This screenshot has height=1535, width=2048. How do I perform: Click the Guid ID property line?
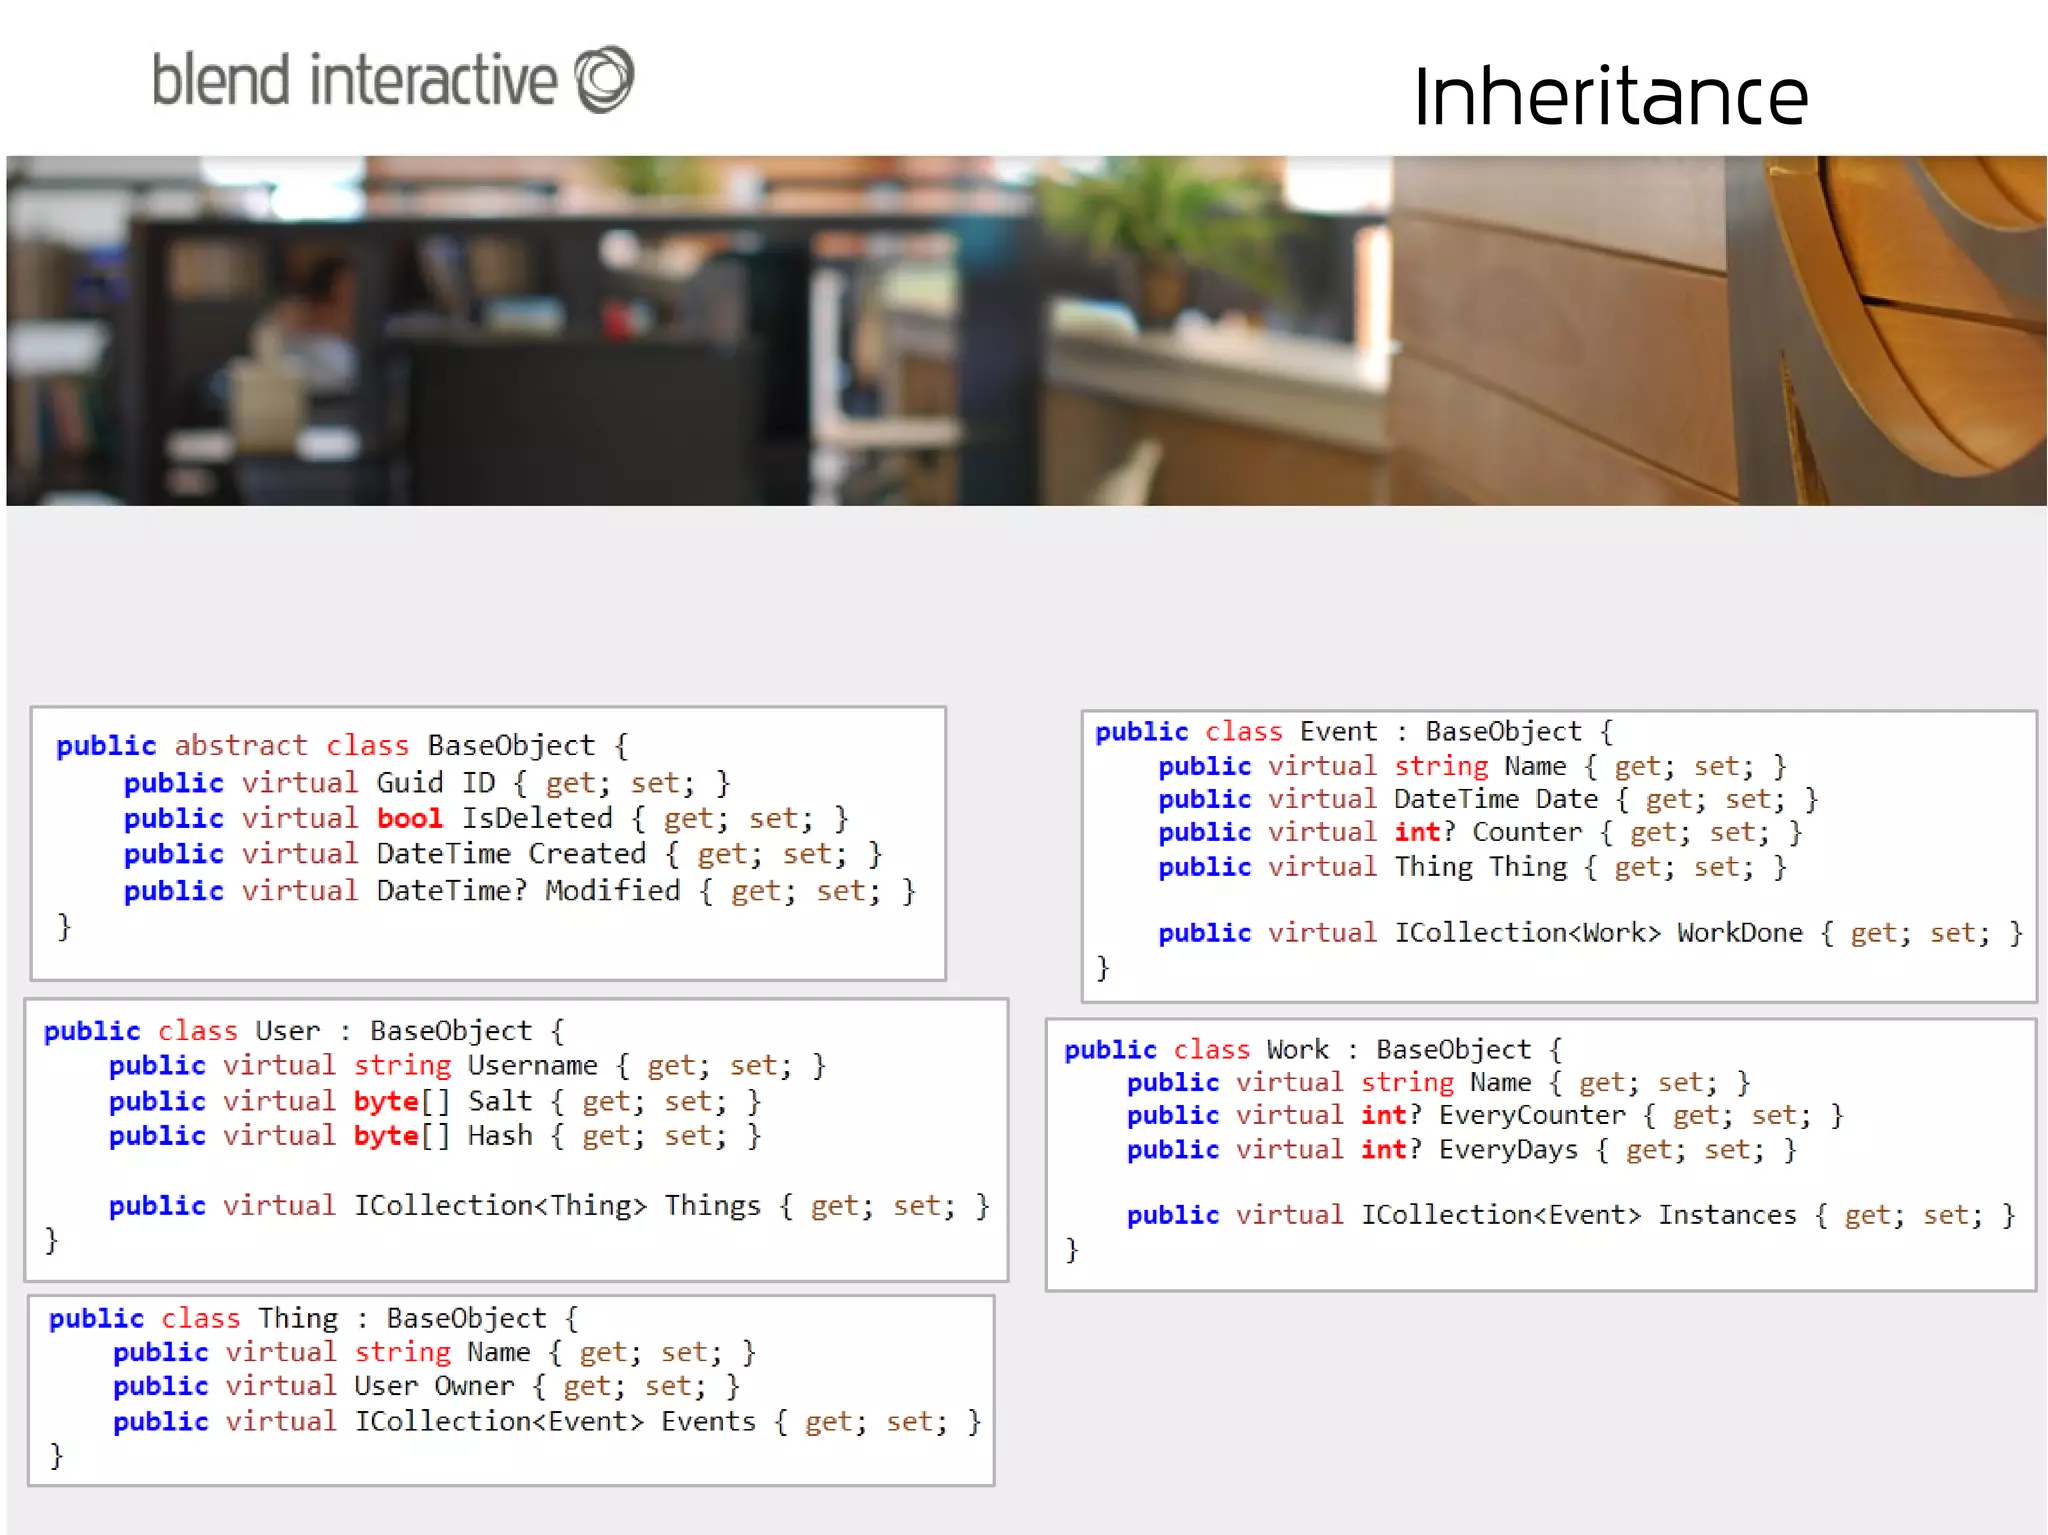[426, 782]
